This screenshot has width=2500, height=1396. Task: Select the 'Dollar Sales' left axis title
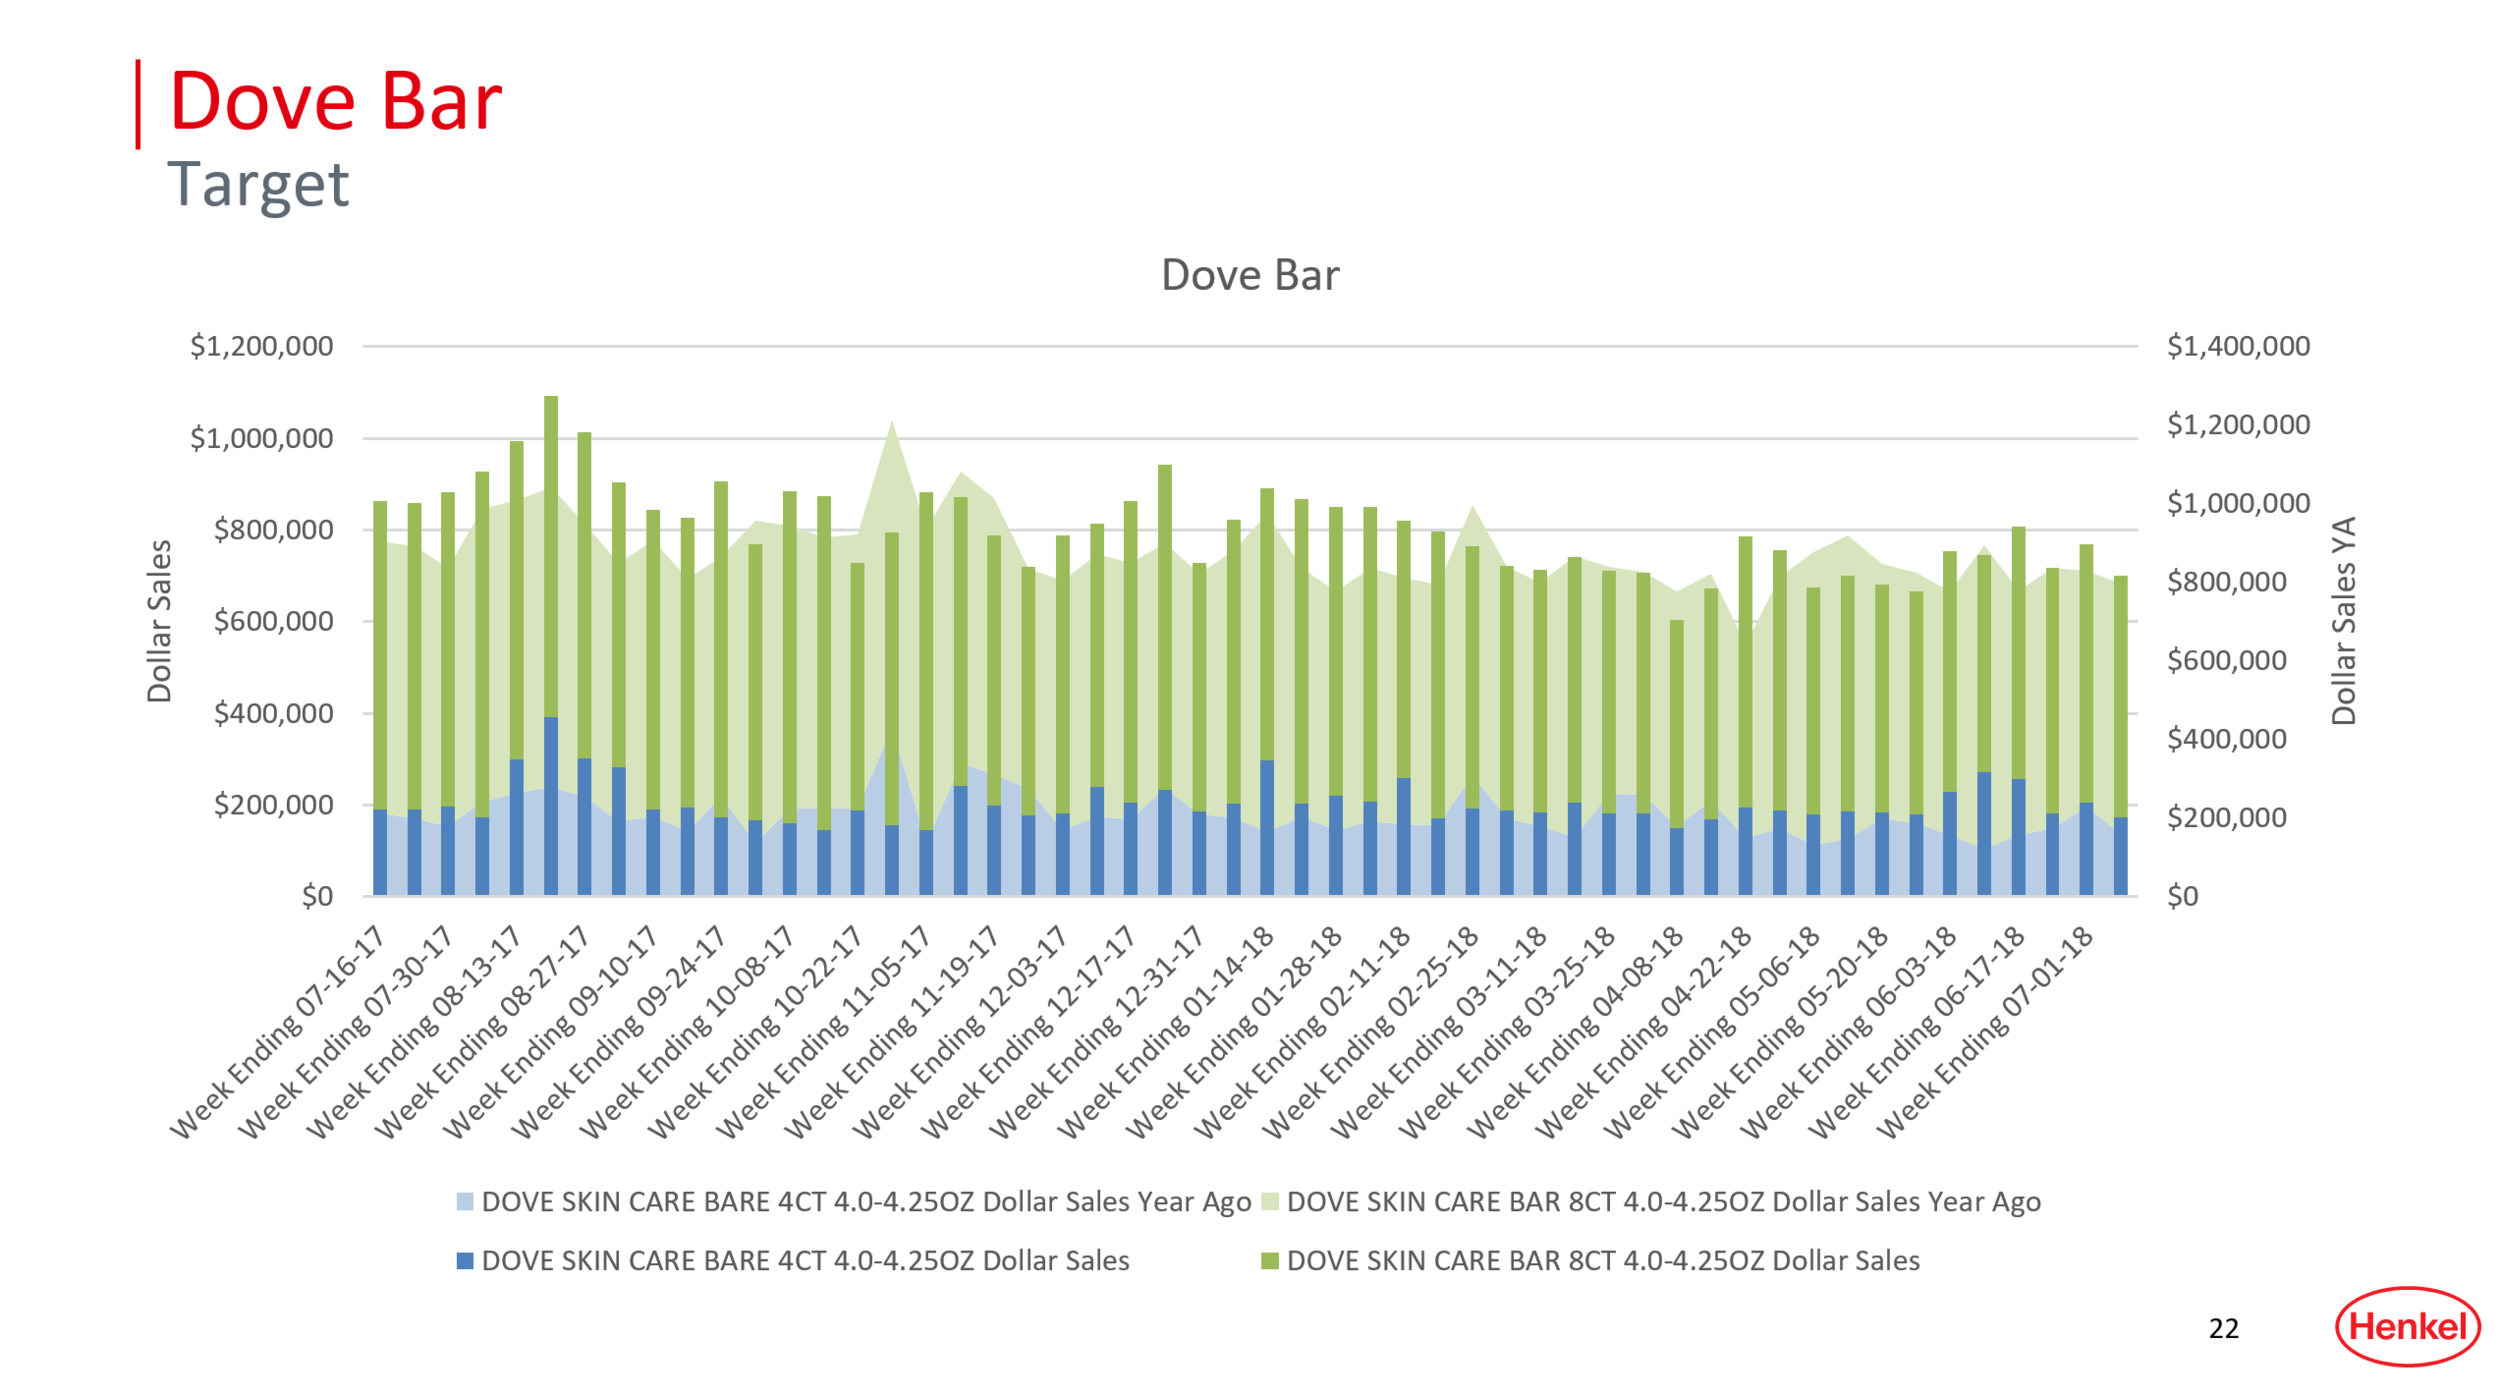(160, 621)
